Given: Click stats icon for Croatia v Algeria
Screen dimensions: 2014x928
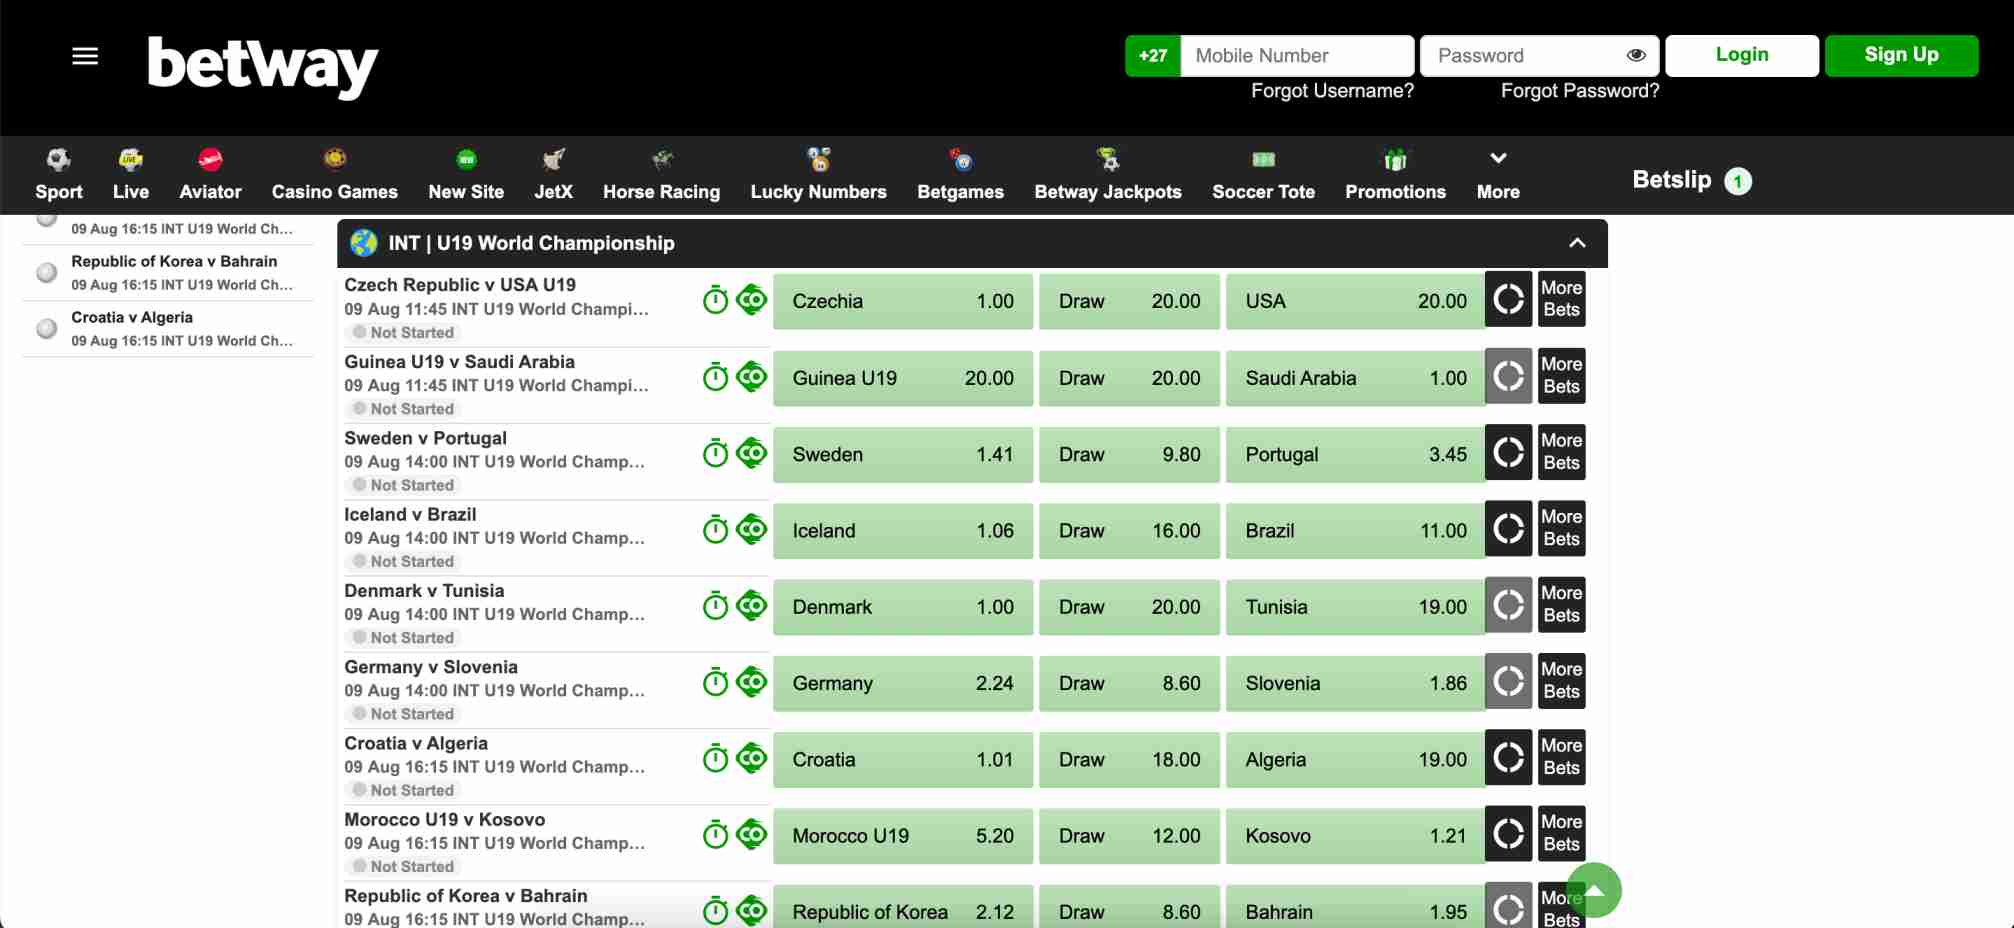Looking at the screenshot, I should tap(751, 757).
